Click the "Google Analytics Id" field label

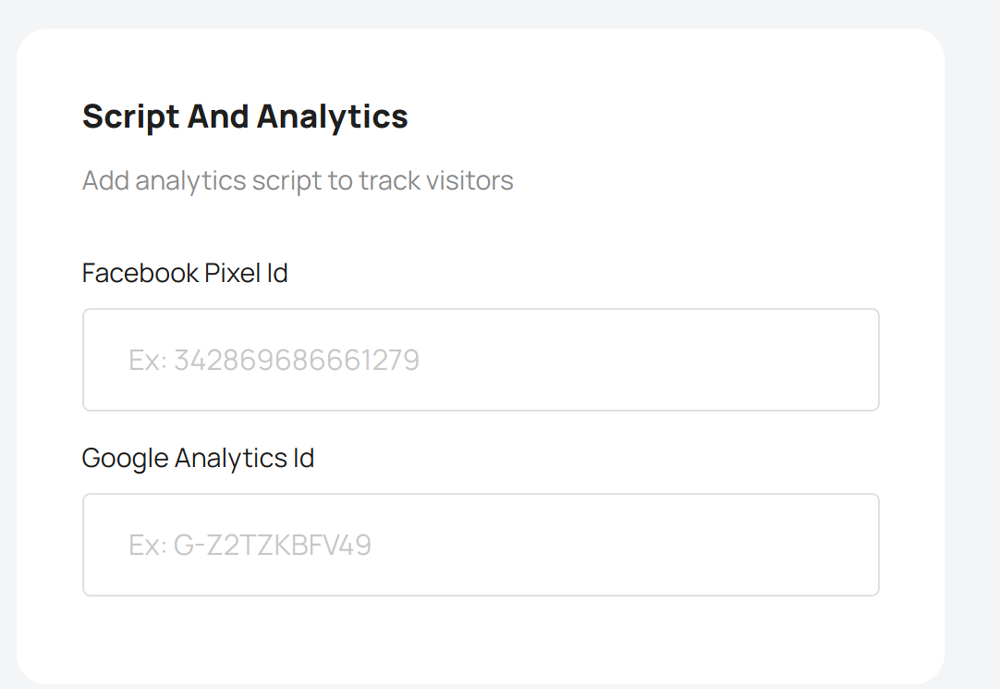198,458
